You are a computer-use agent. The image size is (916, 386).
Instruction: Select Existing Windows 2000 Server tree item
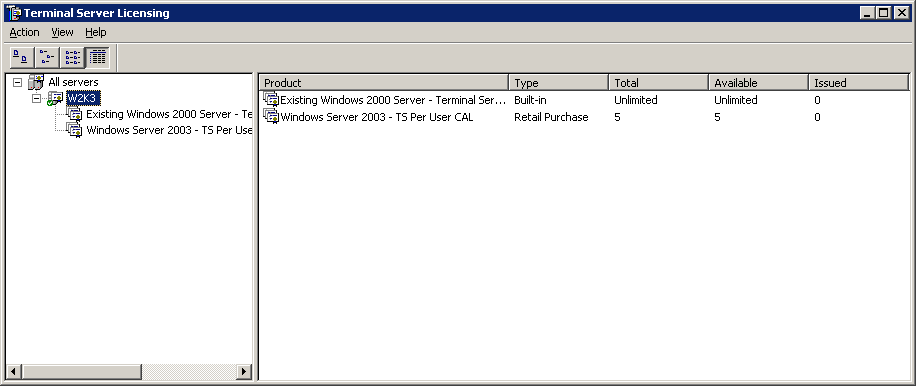click(169, 114)
